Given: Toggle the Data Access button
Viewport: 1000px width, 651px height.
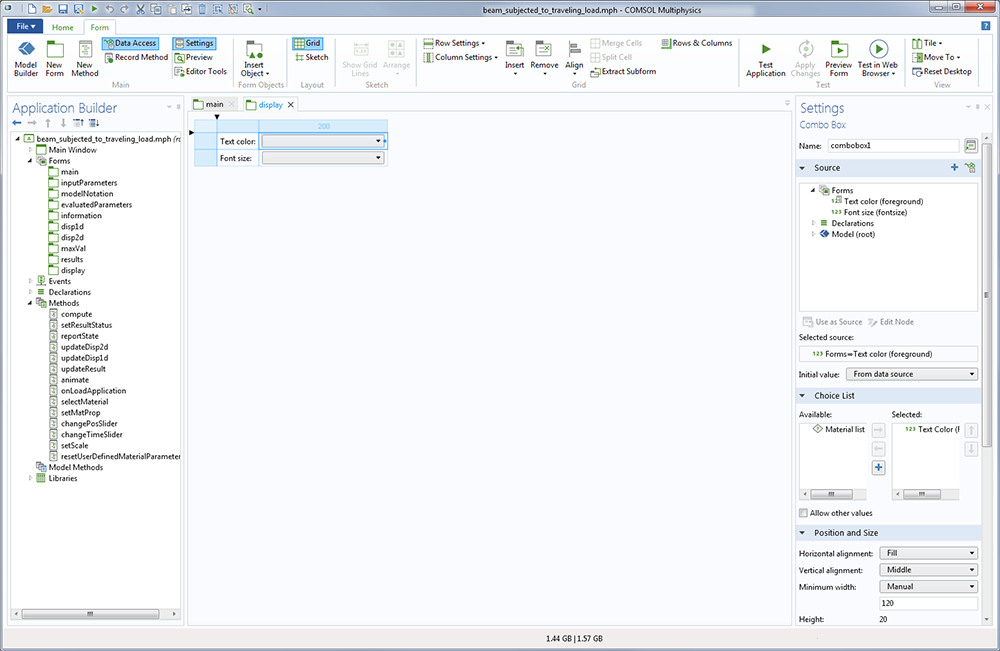Looking at the screenshot, I should (x=129, y=43).
